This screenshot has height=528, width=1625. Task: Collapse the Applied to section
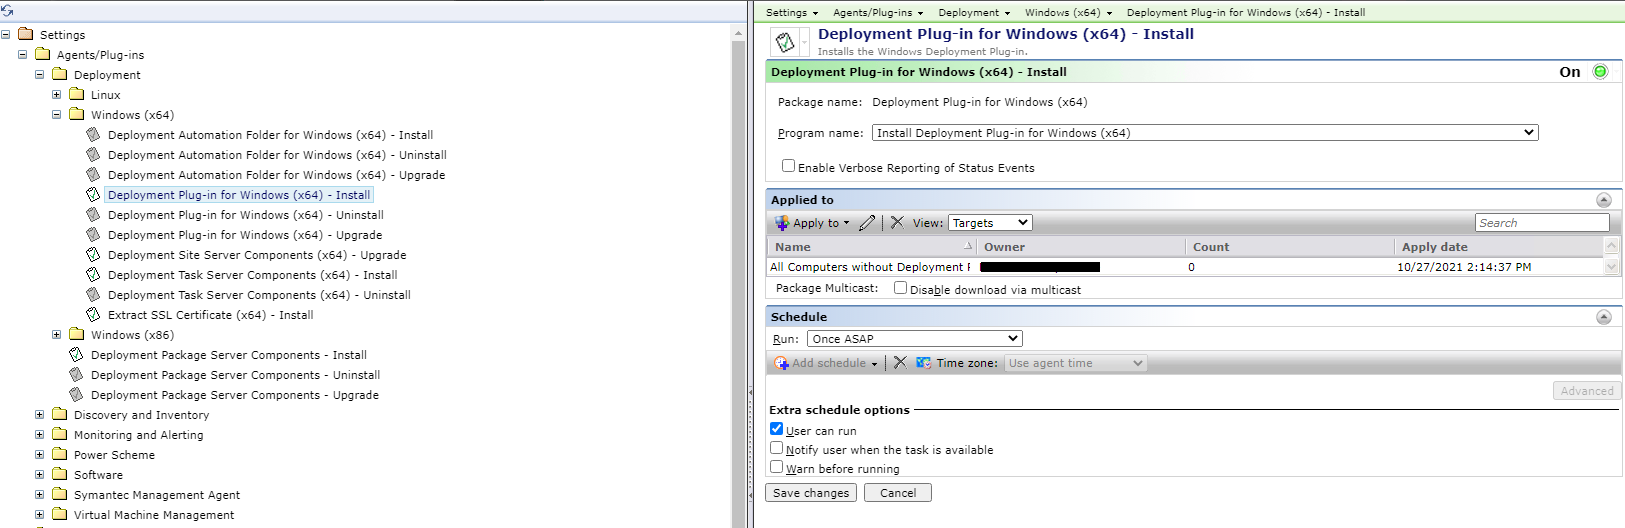(x=1604, y=200)
